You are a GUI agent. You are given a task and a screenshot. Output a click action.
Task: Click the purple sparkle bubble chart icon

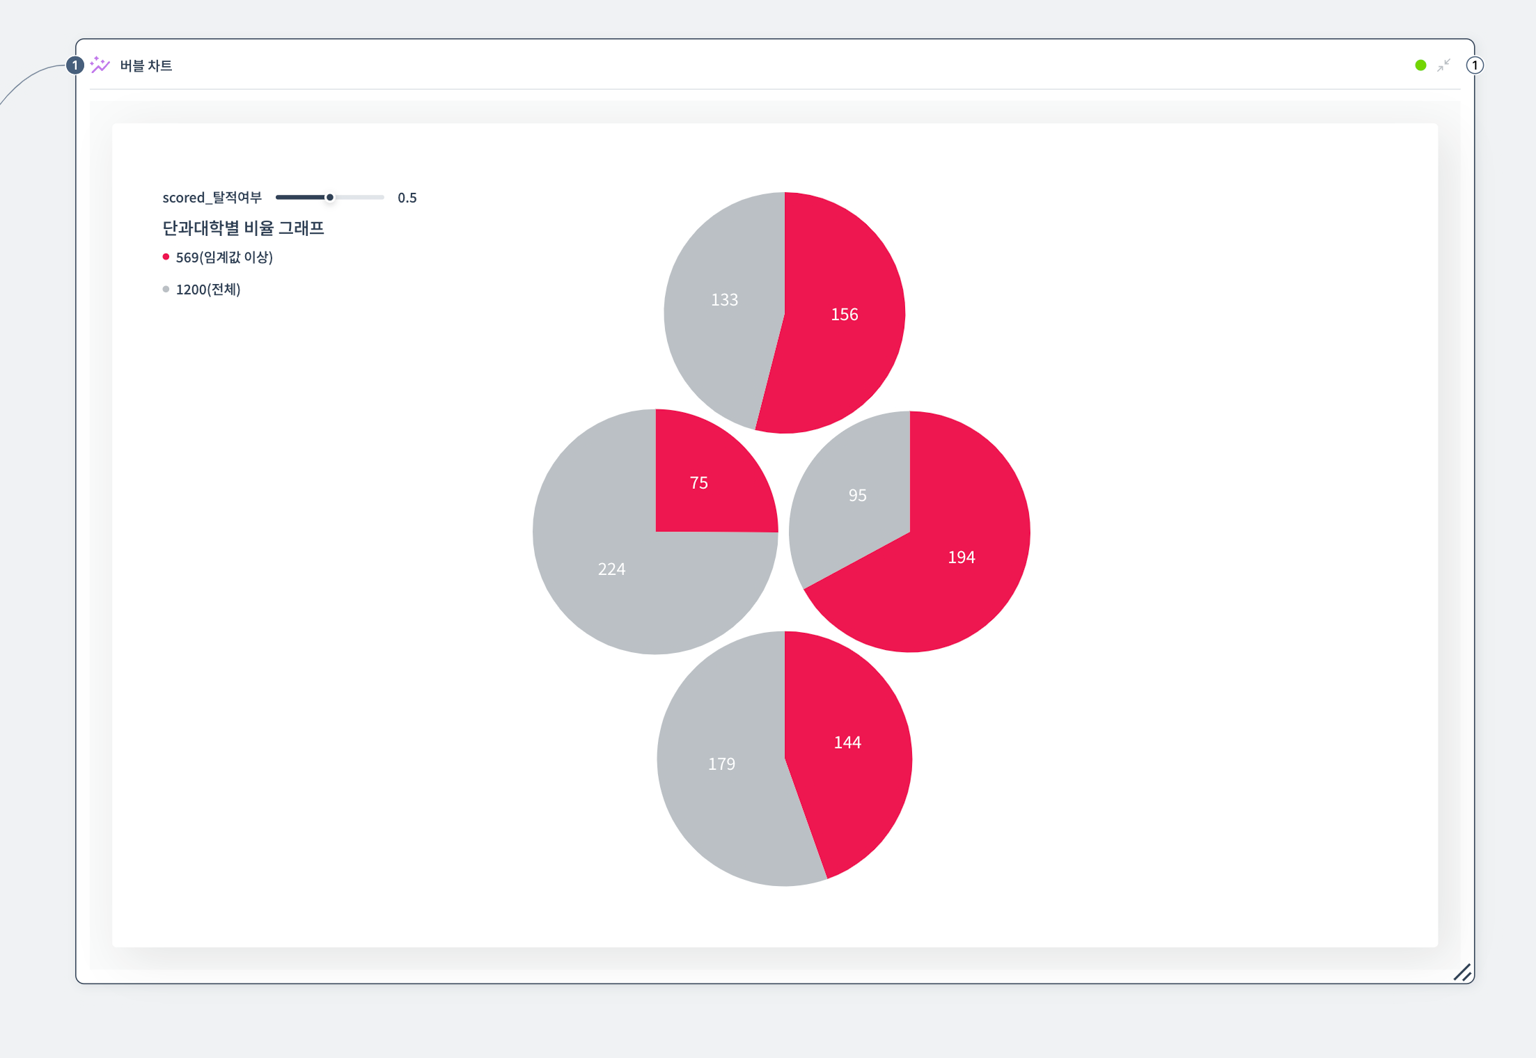[100, 65]
